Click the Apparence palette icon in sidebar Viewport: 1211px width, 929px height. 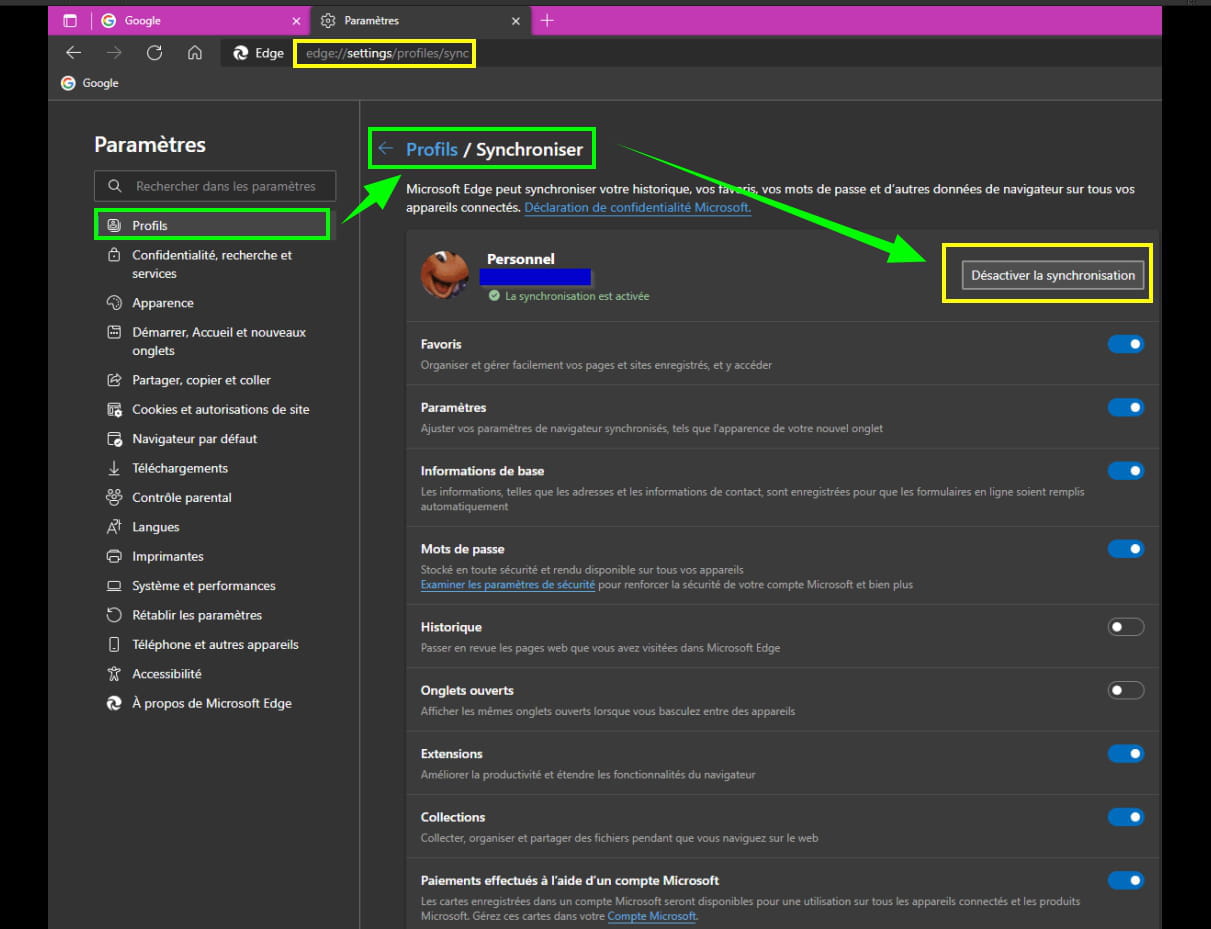114,303
